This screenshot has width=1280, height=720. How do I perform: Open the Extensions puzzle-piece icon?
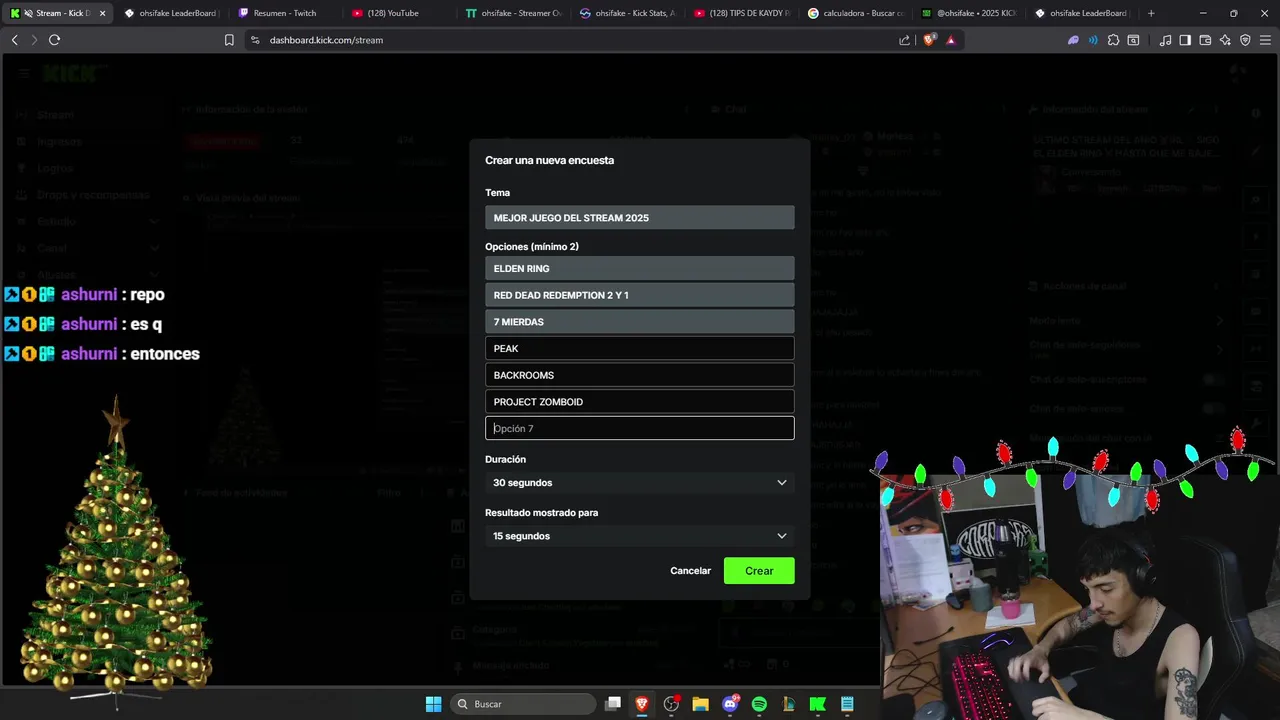pos(1113,40)
